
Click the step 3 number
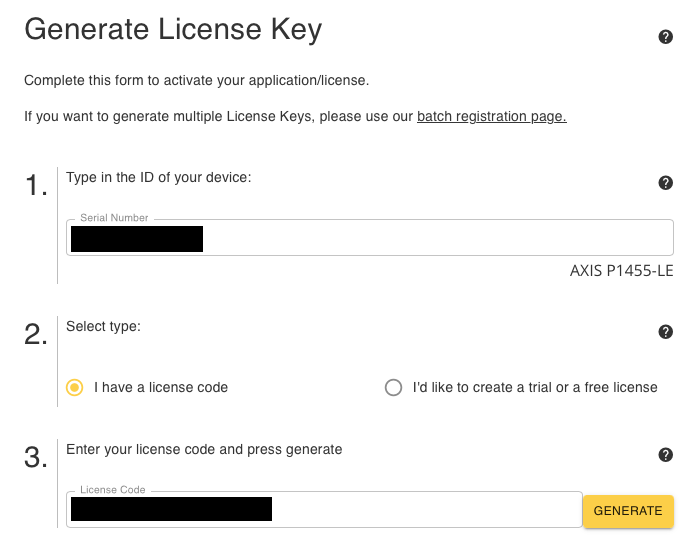coord(36,458)
